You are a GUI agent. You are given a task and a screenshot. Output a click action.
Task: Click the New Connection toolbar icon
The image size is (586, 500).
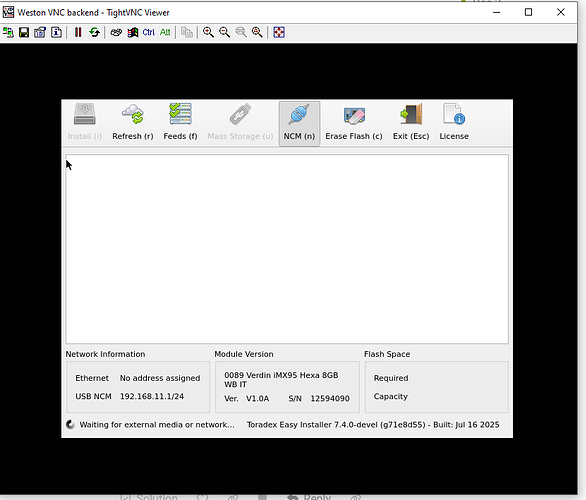coord(8,33)
